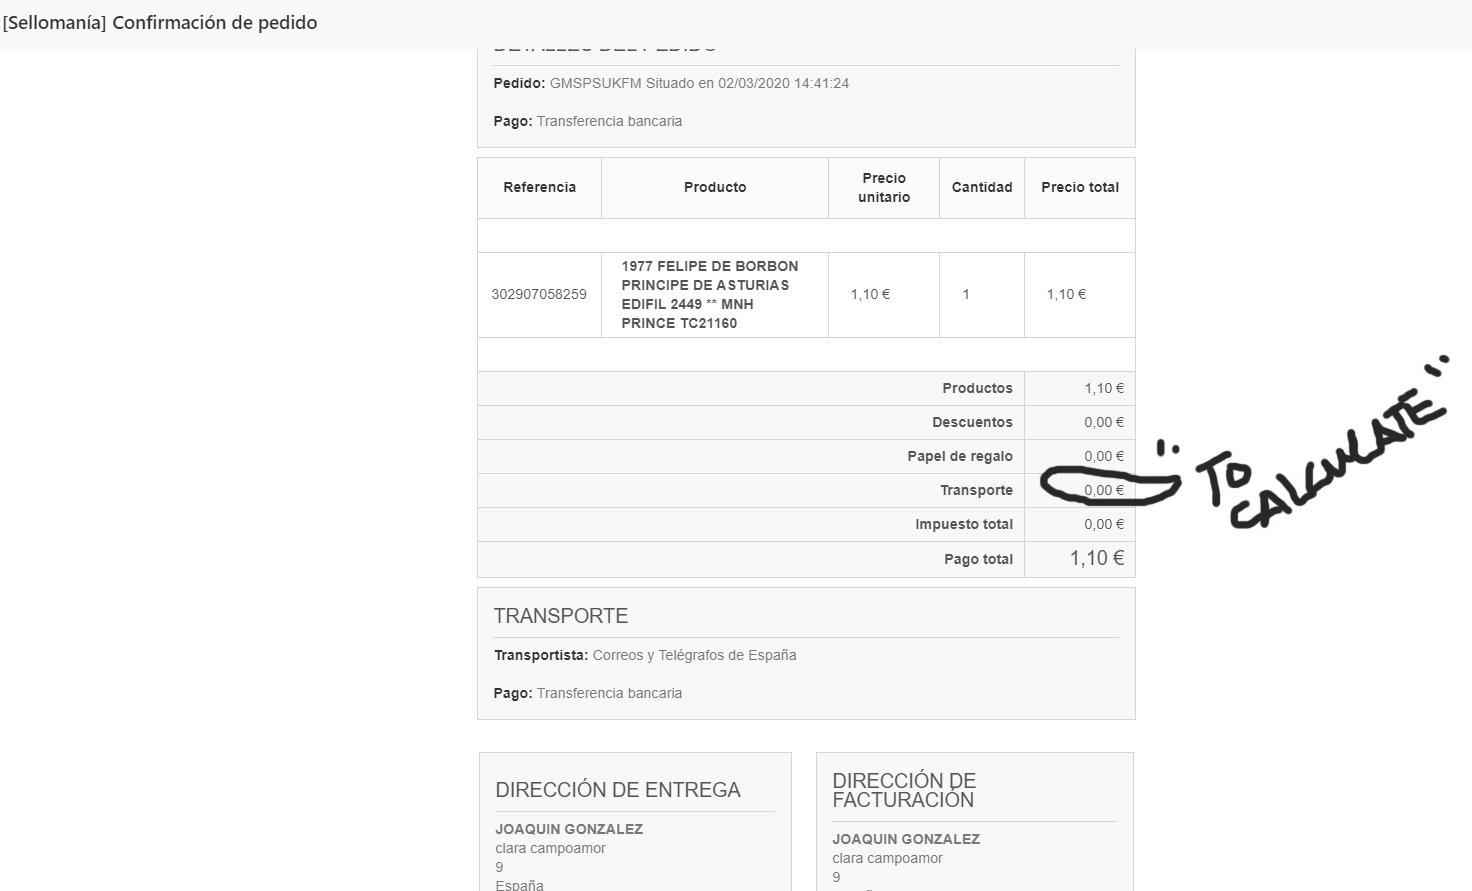Click the Producto column header
Image resolution: width=1472 pixels, height=891 pixels.
click(715, 187)
